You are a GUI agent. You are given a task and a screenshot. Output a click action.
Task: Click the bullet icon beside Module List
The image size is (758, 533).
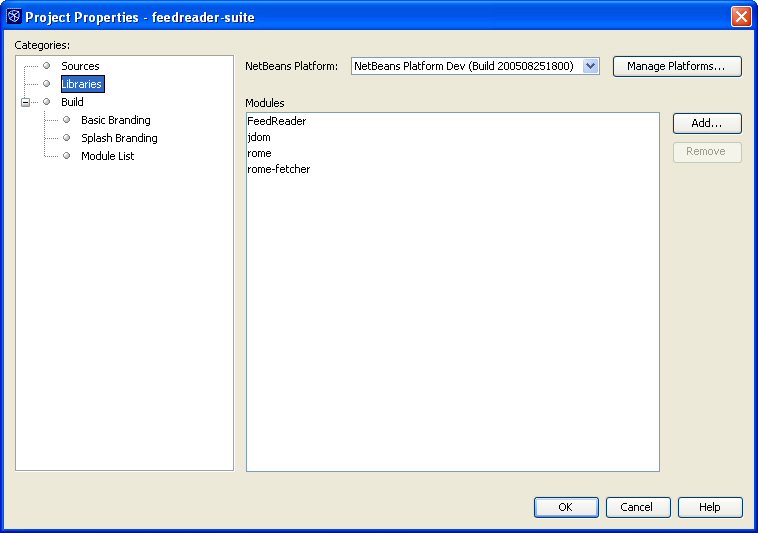[x=67, y=156]
